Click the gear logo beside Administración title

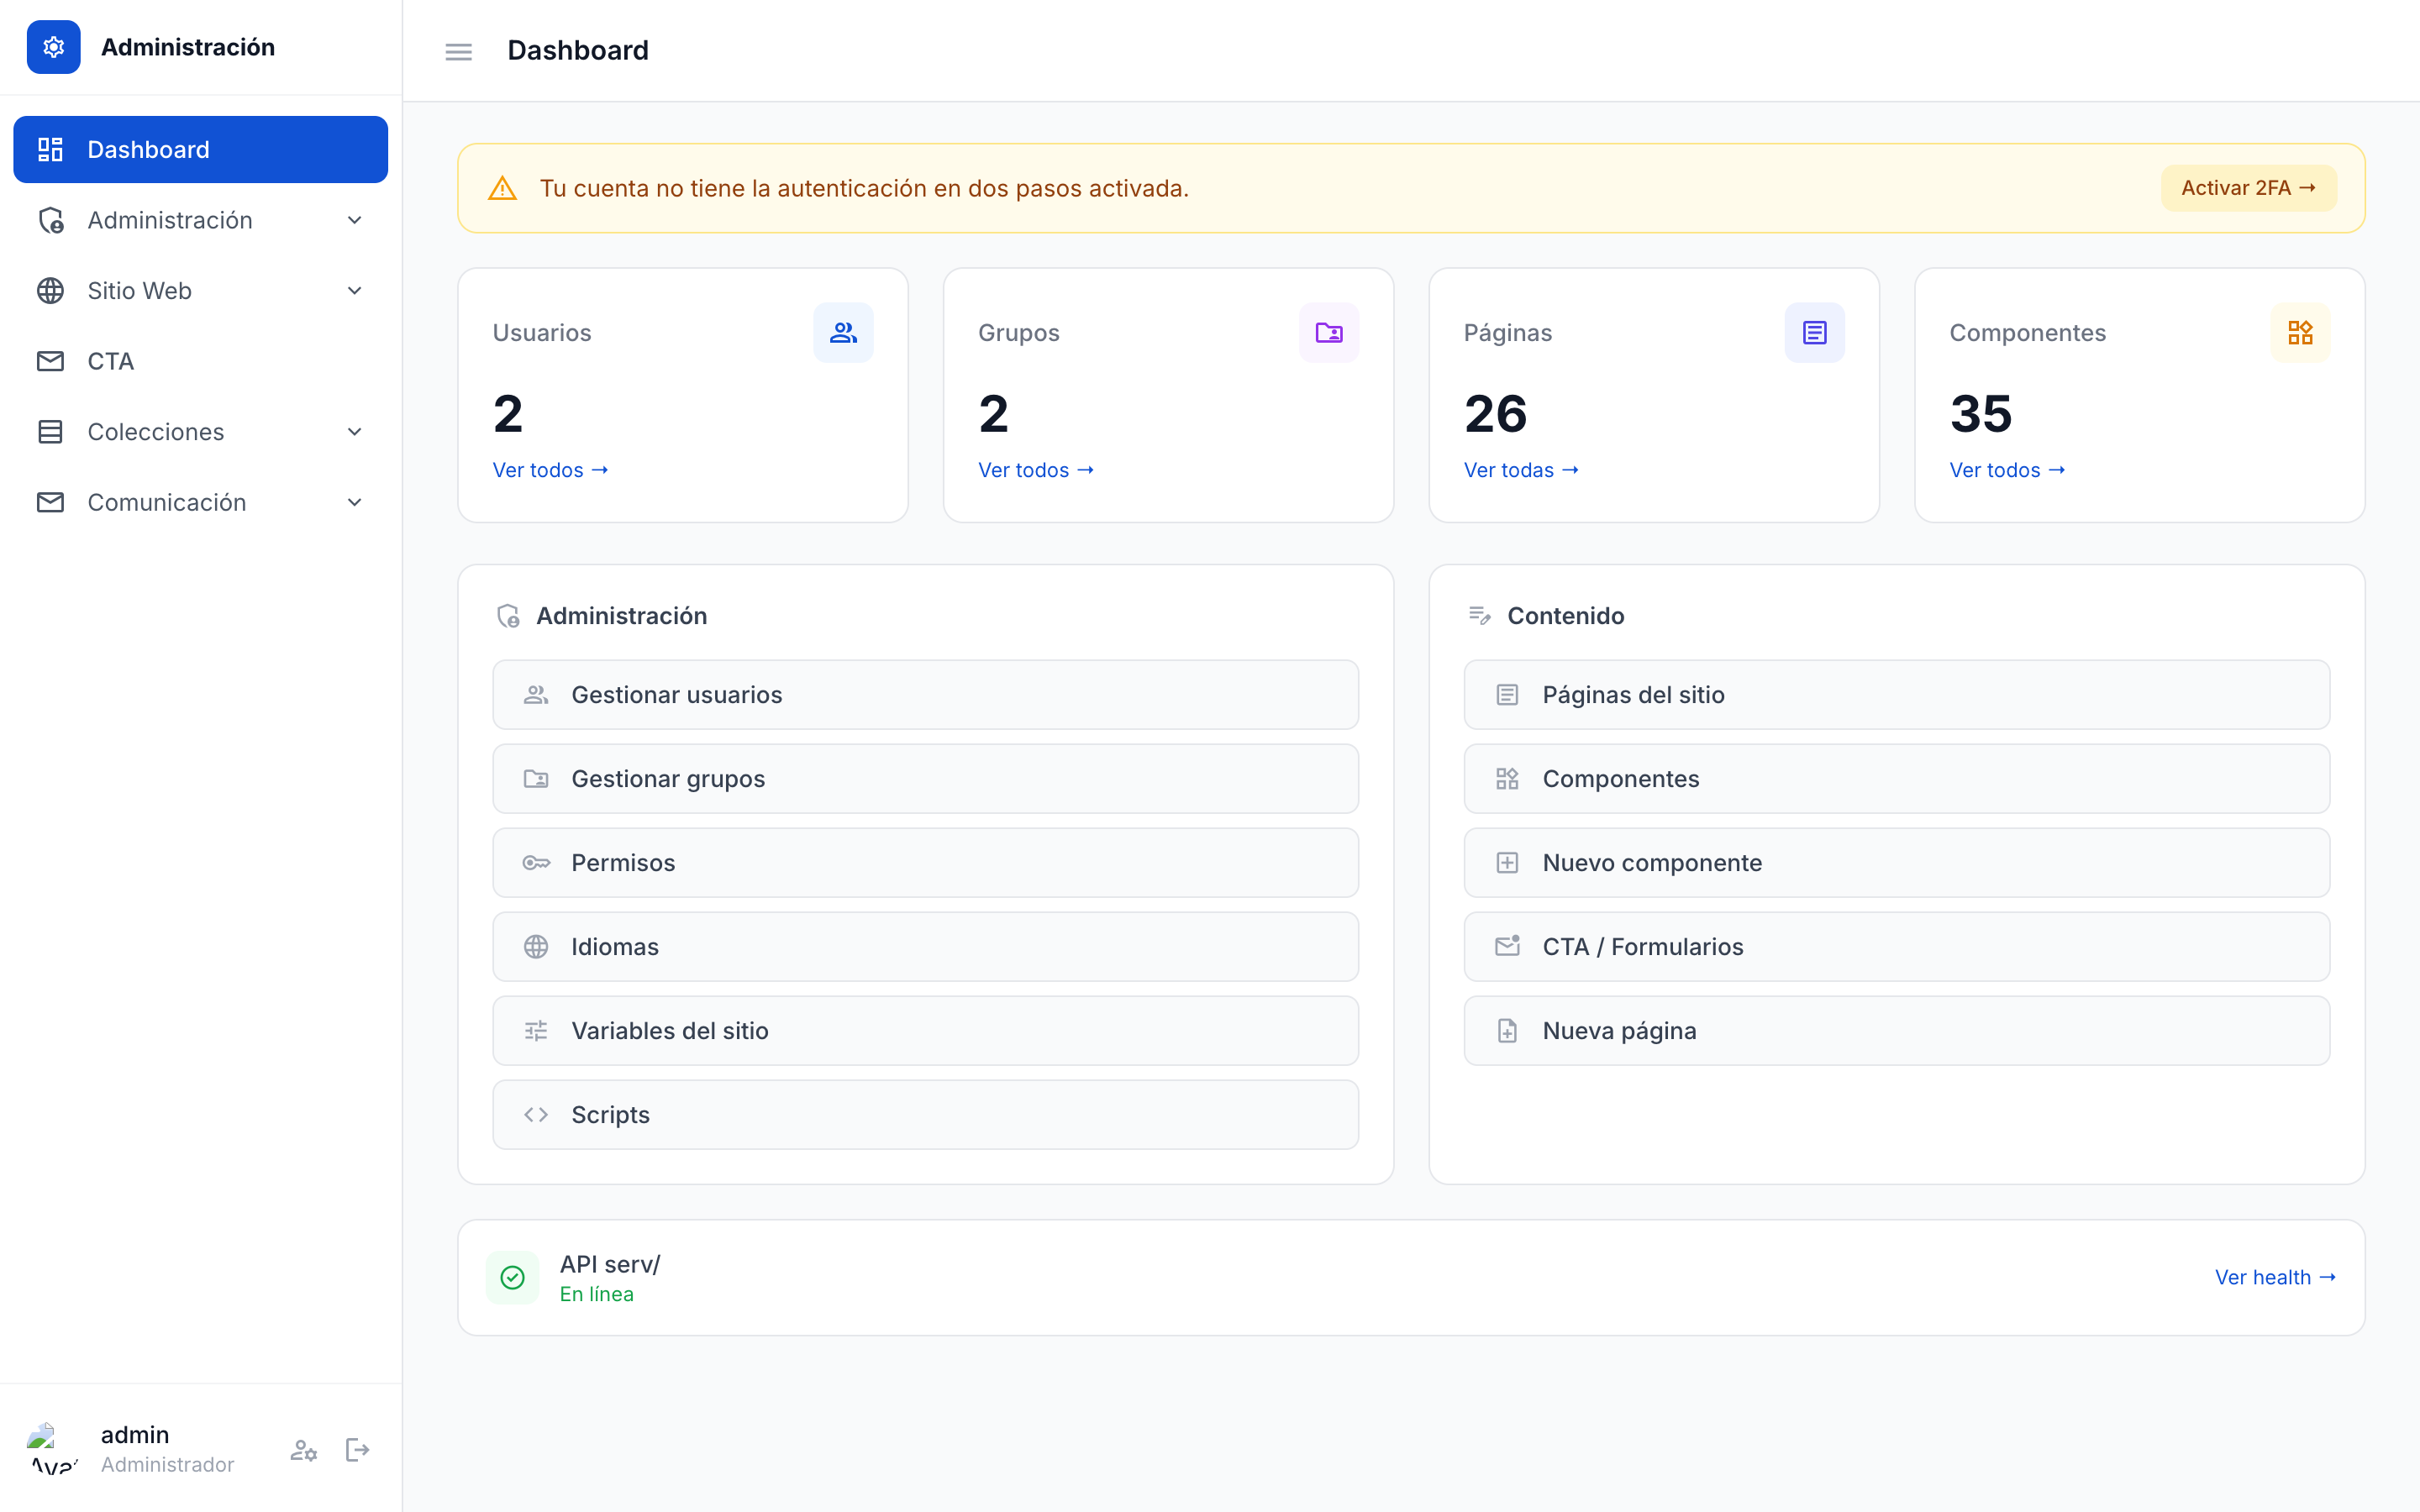click(53, 47)
